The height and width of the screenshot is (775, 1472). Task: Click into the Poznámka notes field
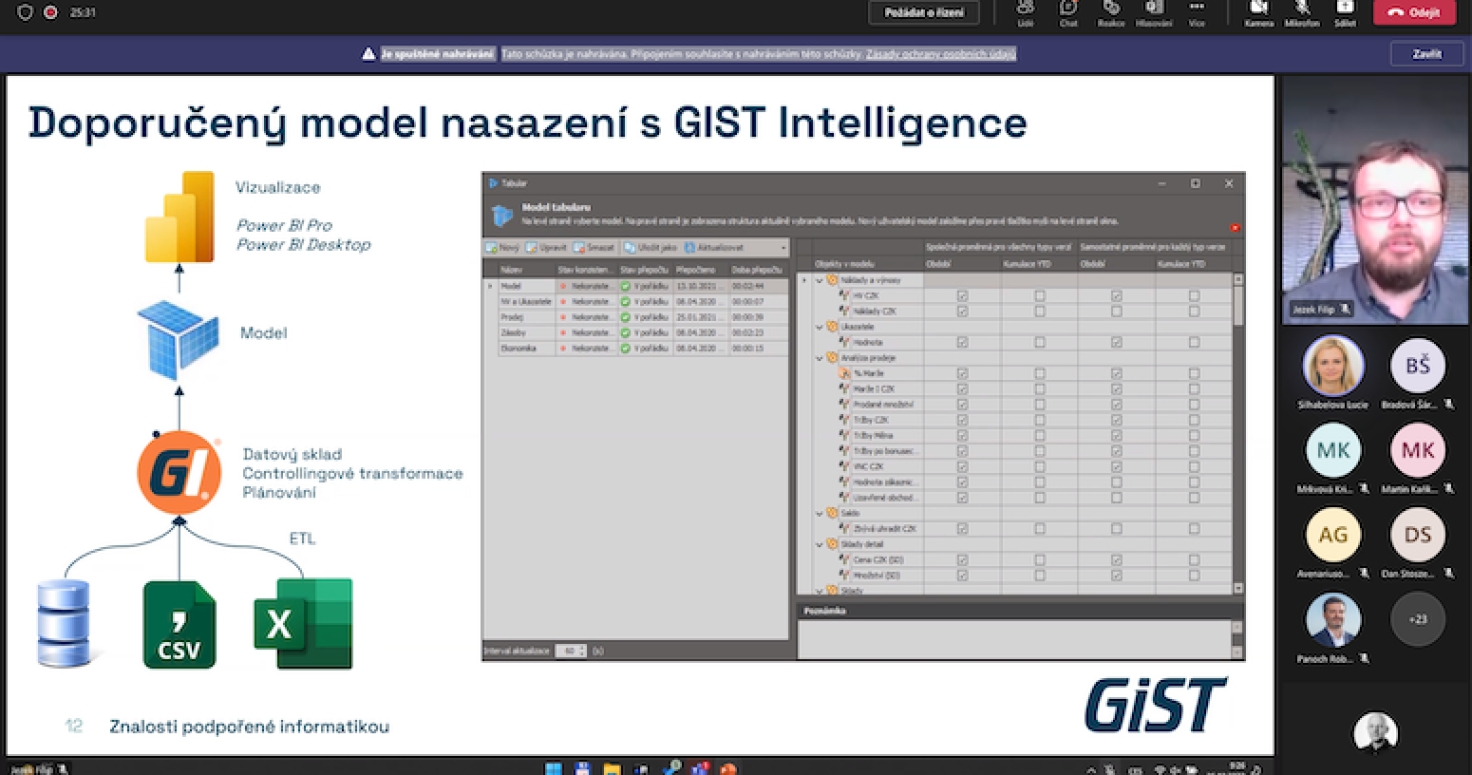coord(1015,639)
